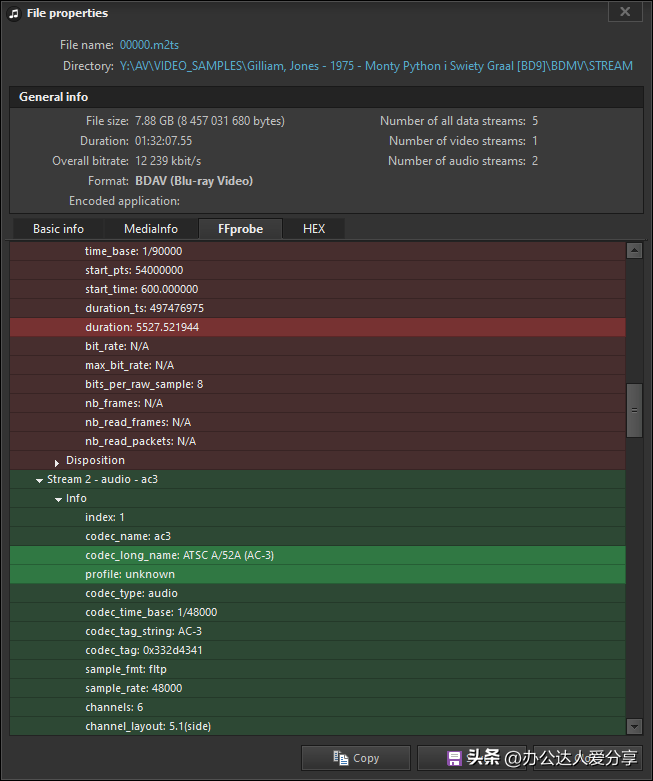This screenshot has width=653, height=781.
Task: Click the scrollbar down arrow
Action: pos(634,726)
